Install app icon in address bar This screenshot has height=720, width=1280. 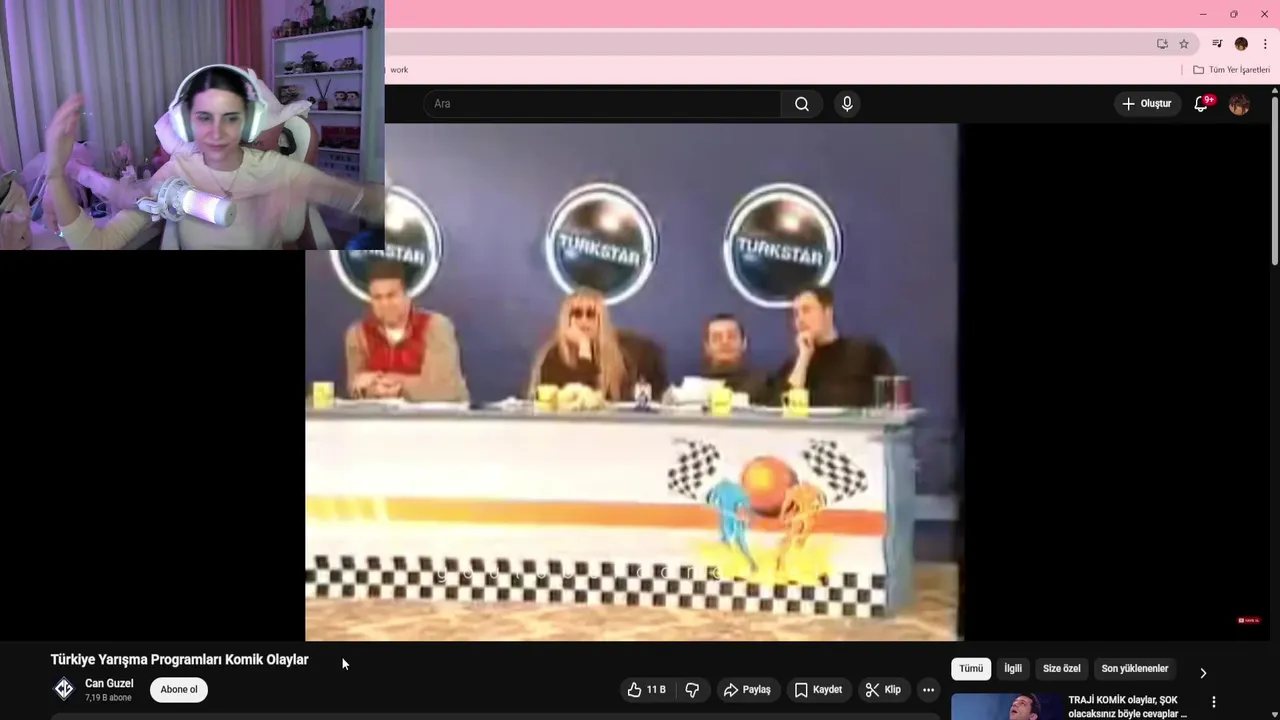click(1162, 44)
